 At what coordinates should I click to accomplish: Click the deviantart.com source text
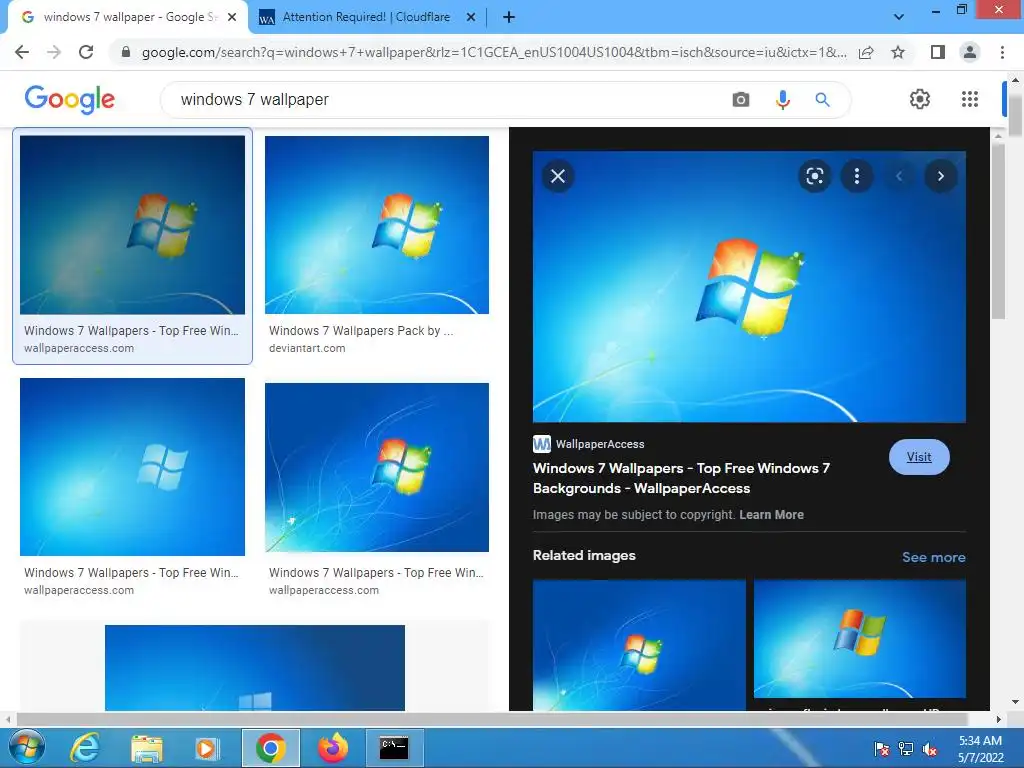click(307, 348)
